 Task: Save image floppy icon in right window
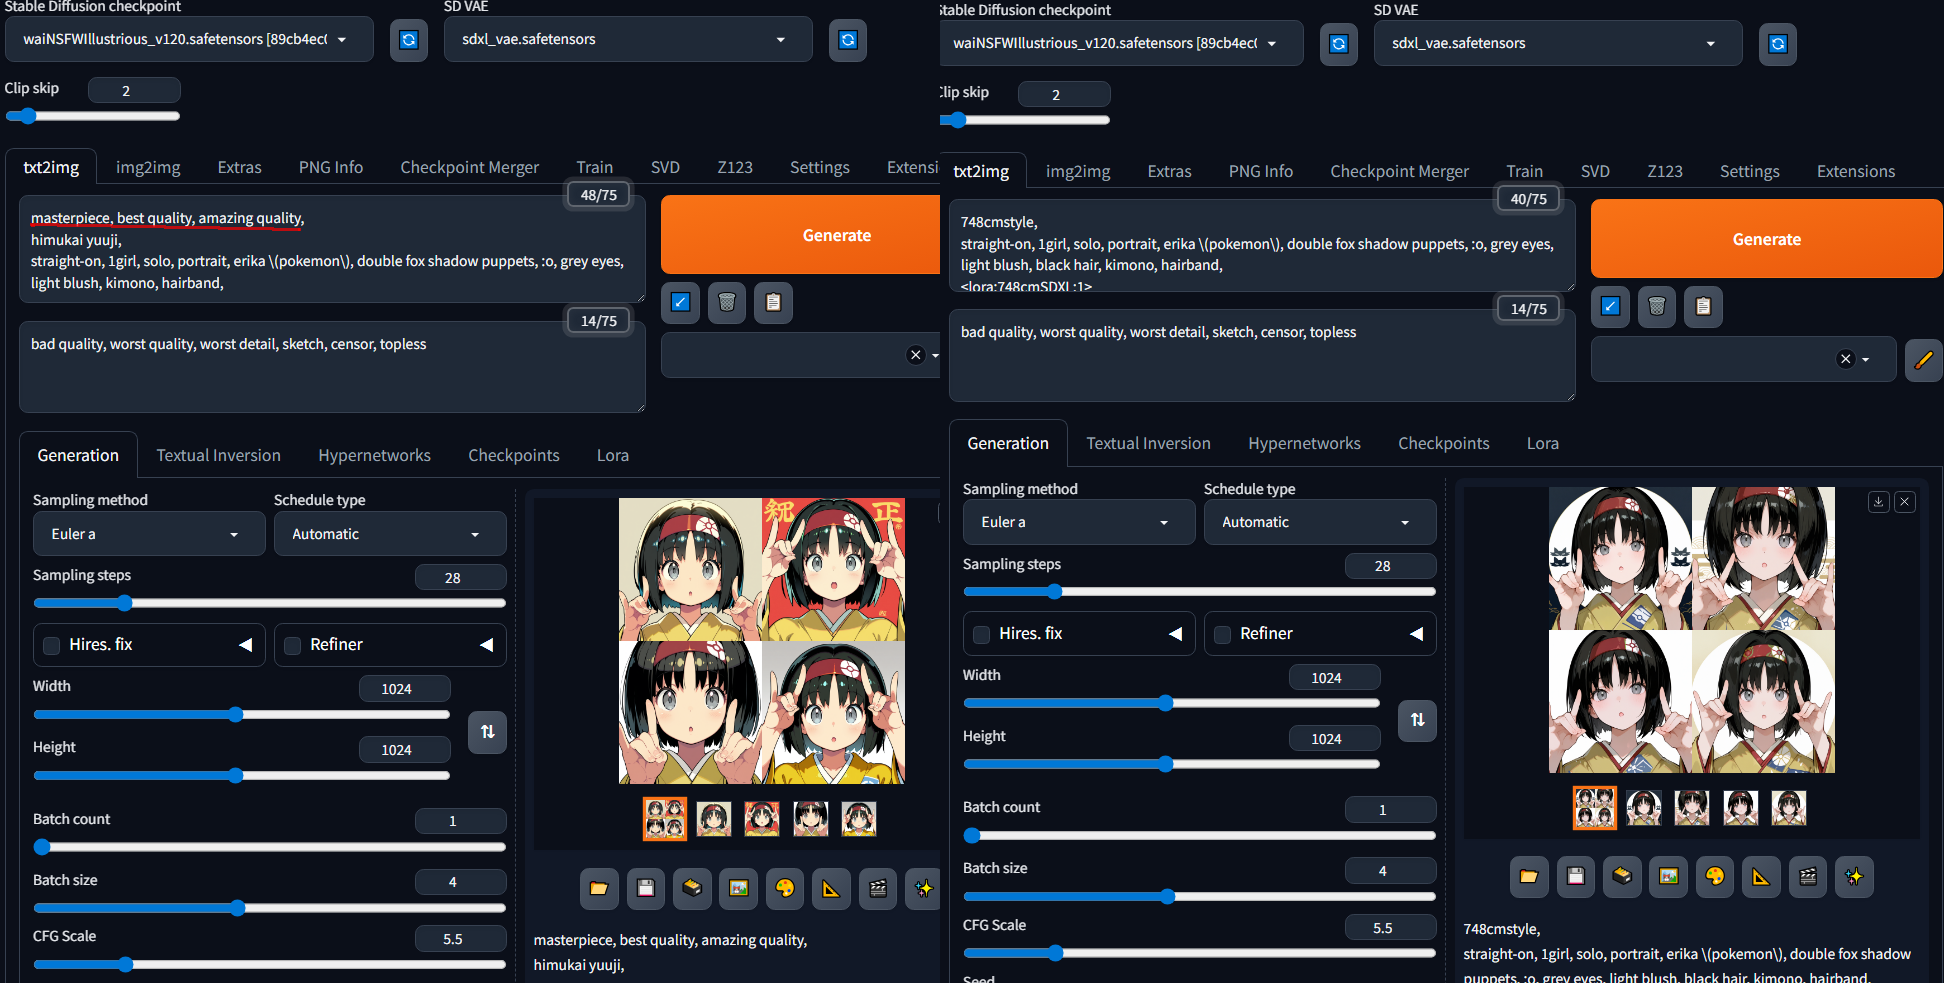[x=1576, y=877]
